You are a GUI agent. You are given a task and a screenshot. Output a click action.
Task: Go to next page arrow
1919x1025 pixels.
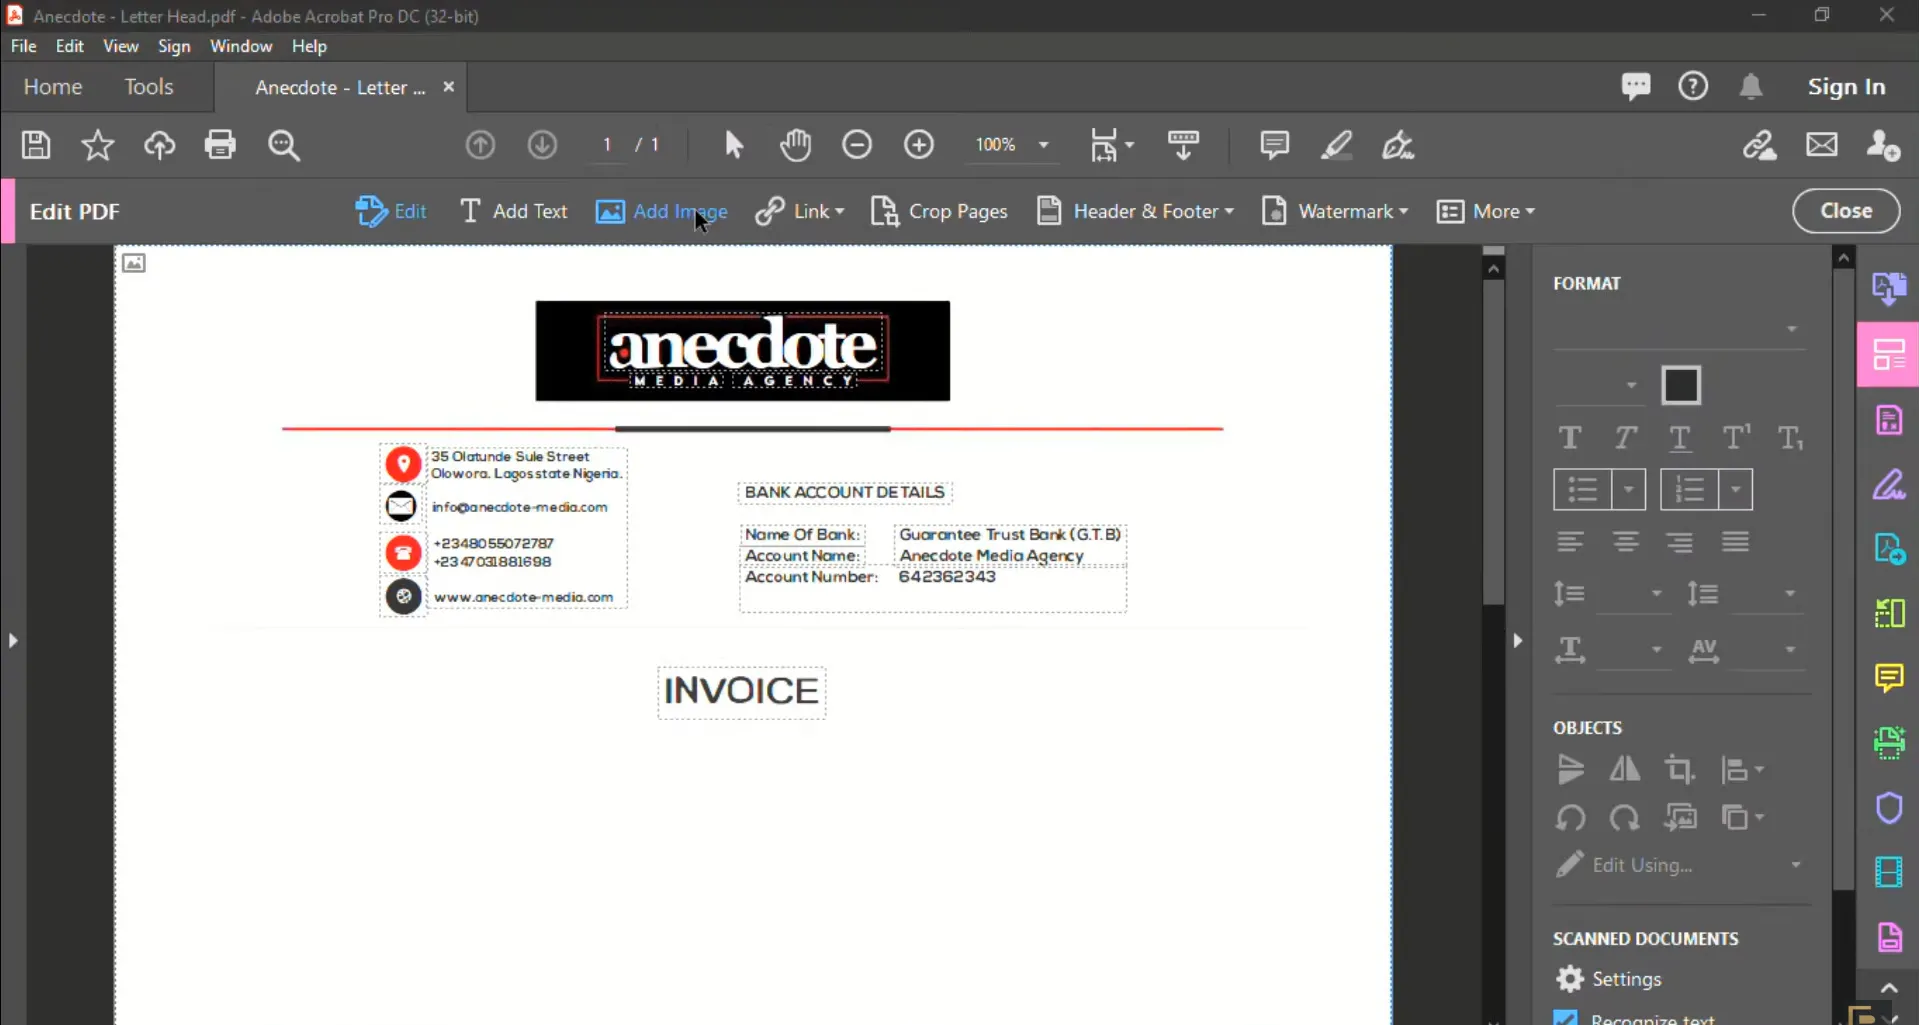542,145
